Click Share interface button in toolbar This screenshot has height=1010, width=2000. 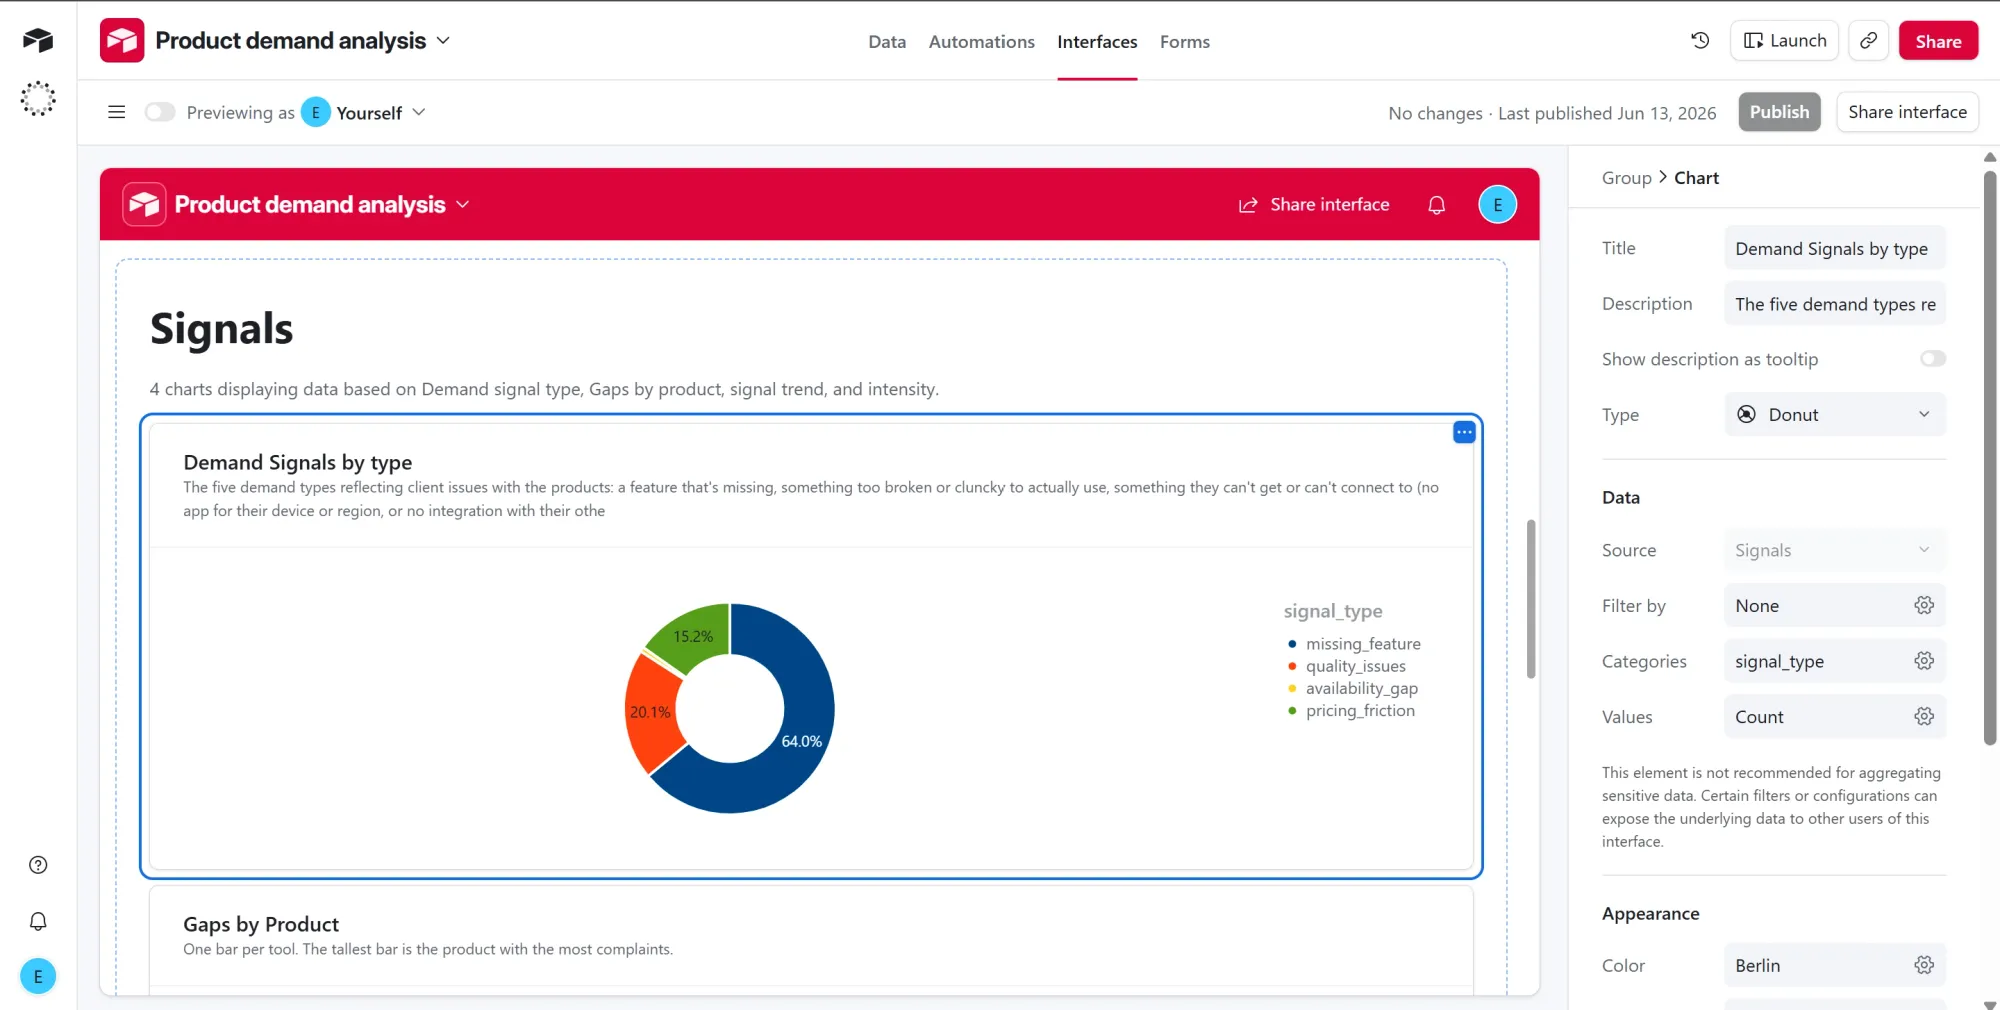pyautogui.click(x=1907, y=112)
